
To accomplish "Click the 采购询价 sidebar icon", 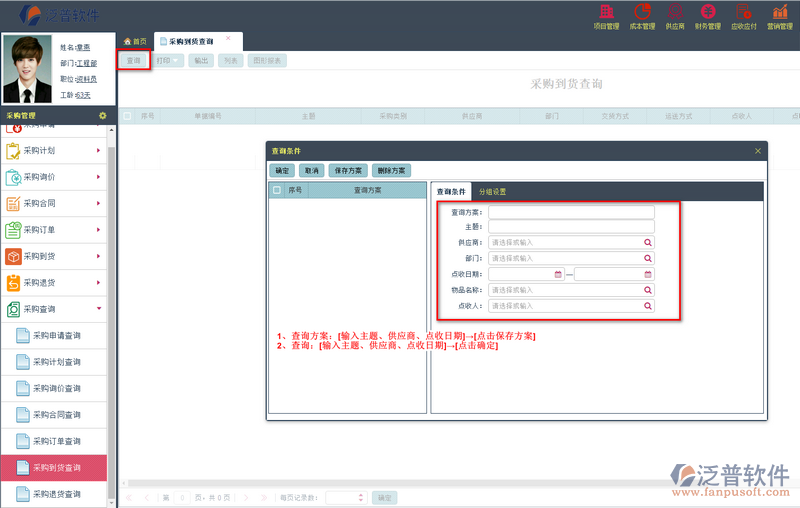I will [x=13, y=177].
